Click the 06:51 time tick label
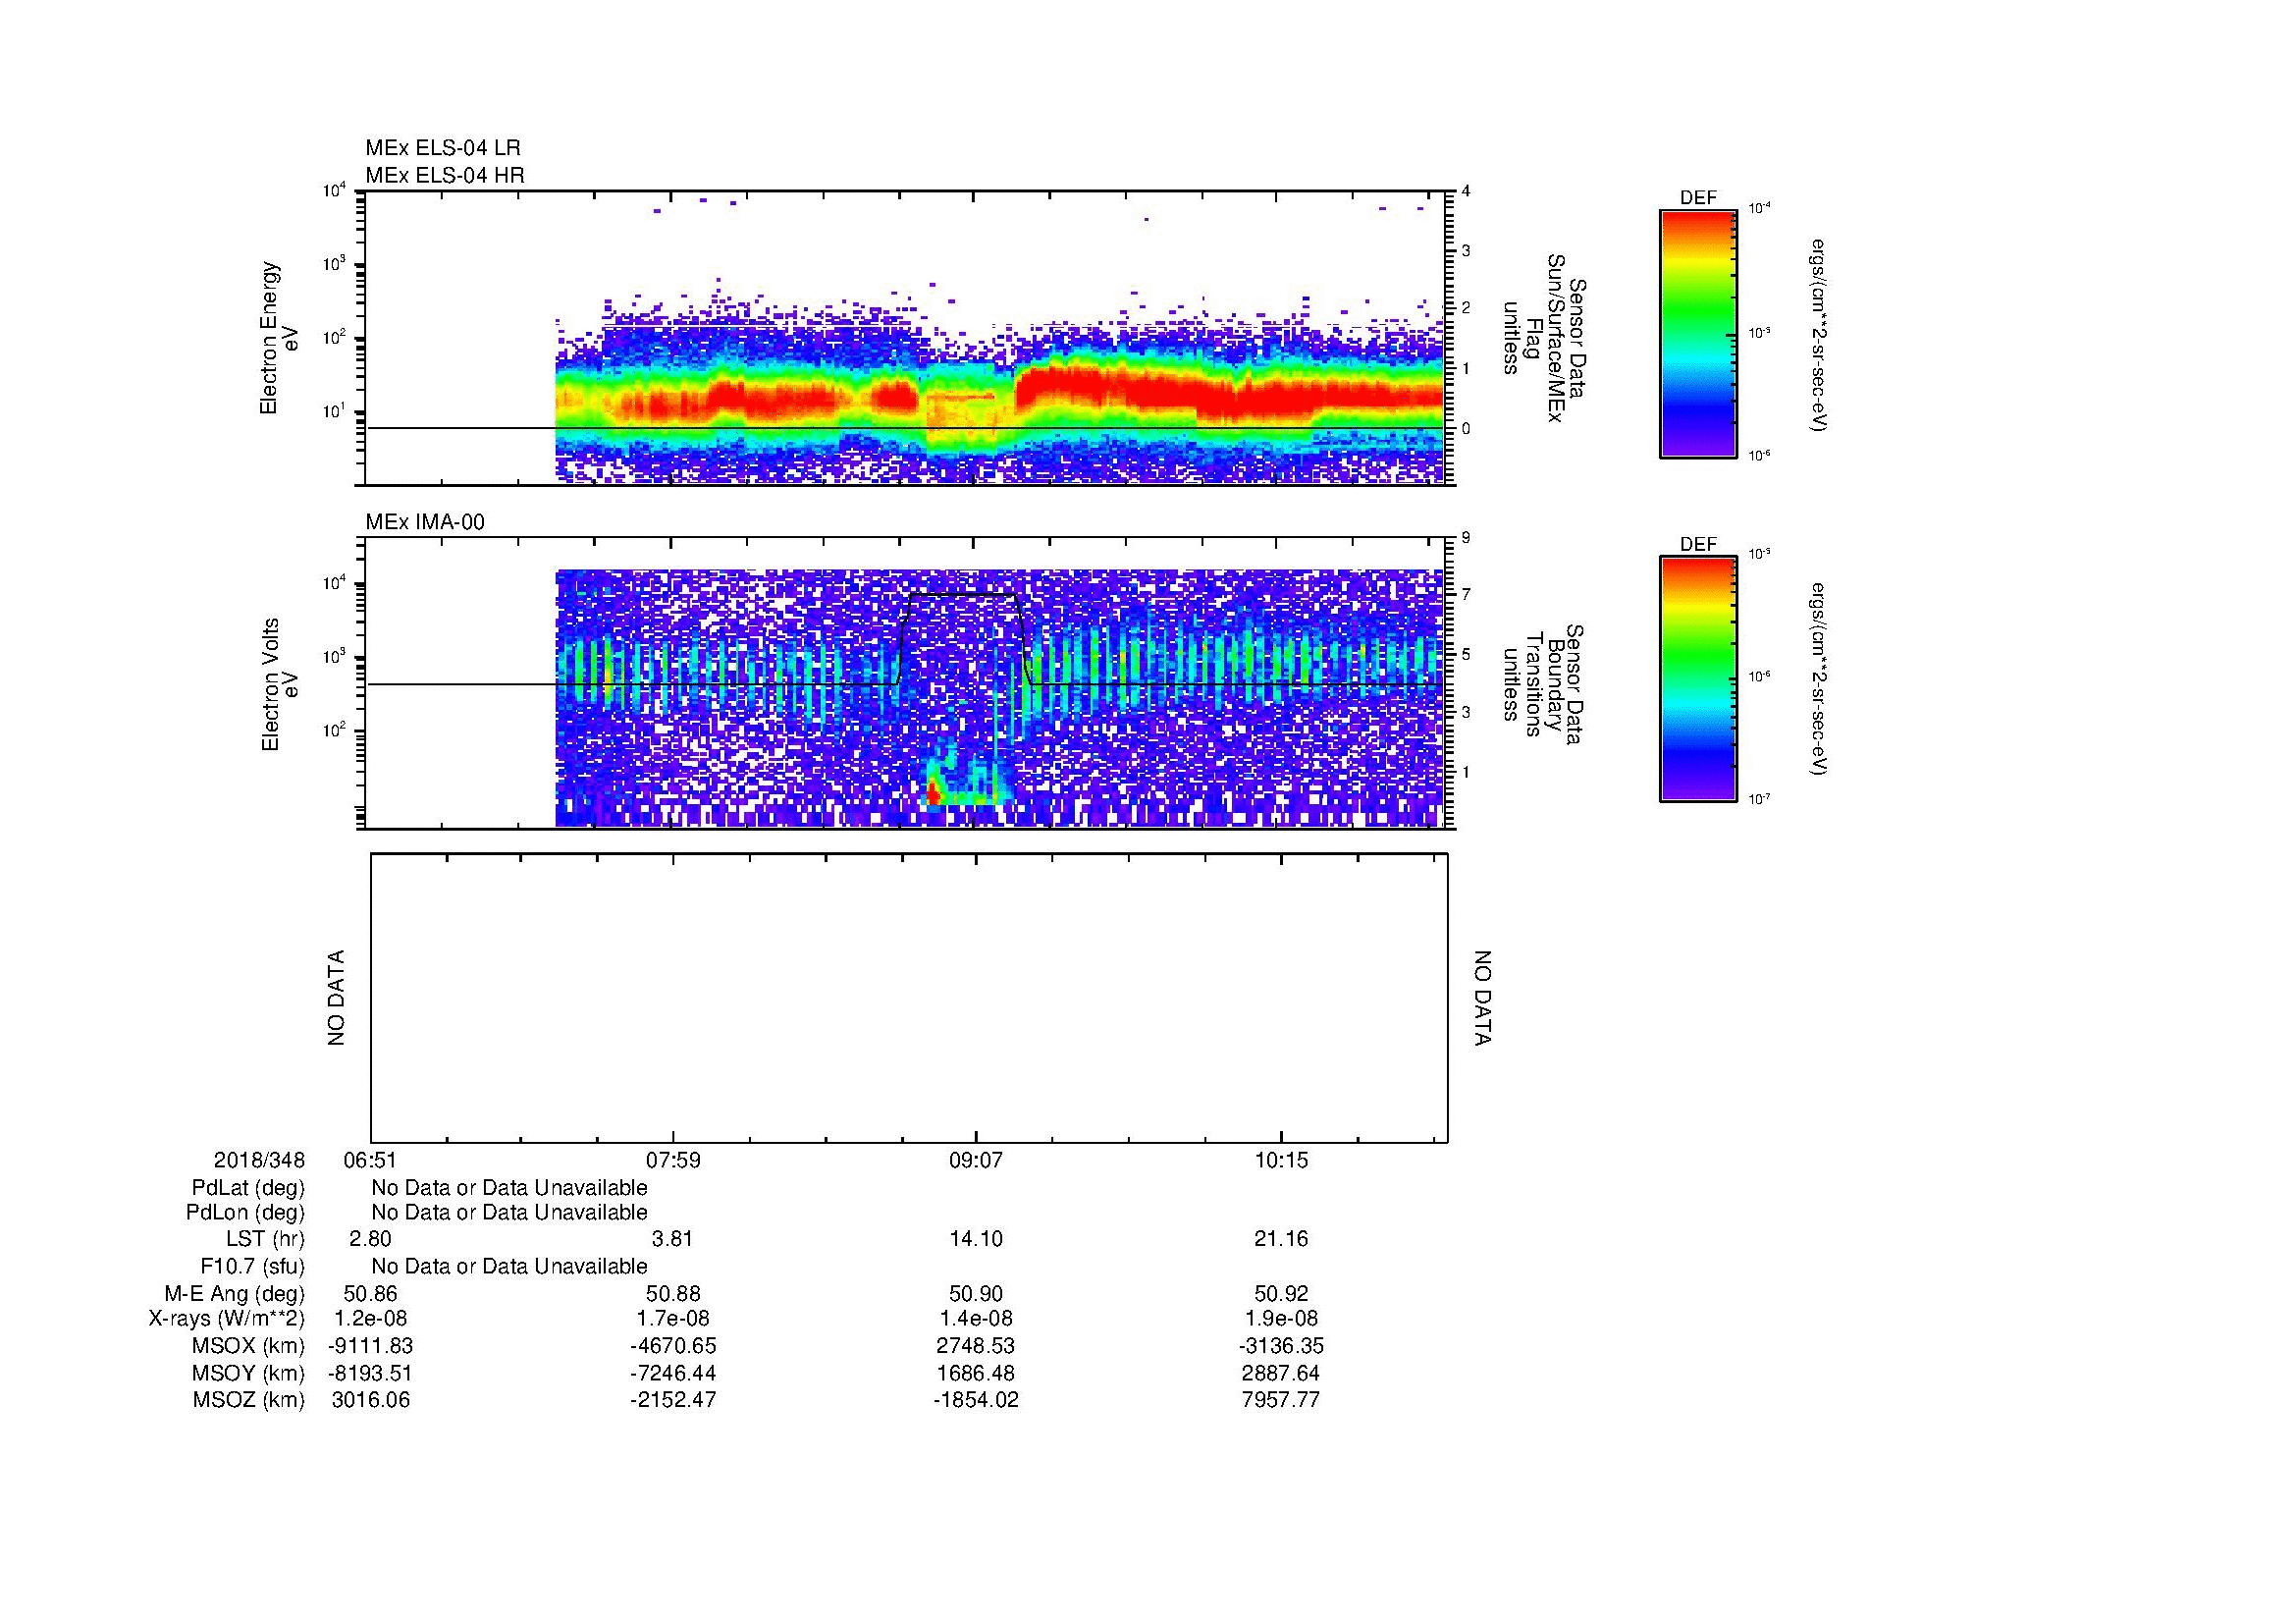 (369, 1160)
